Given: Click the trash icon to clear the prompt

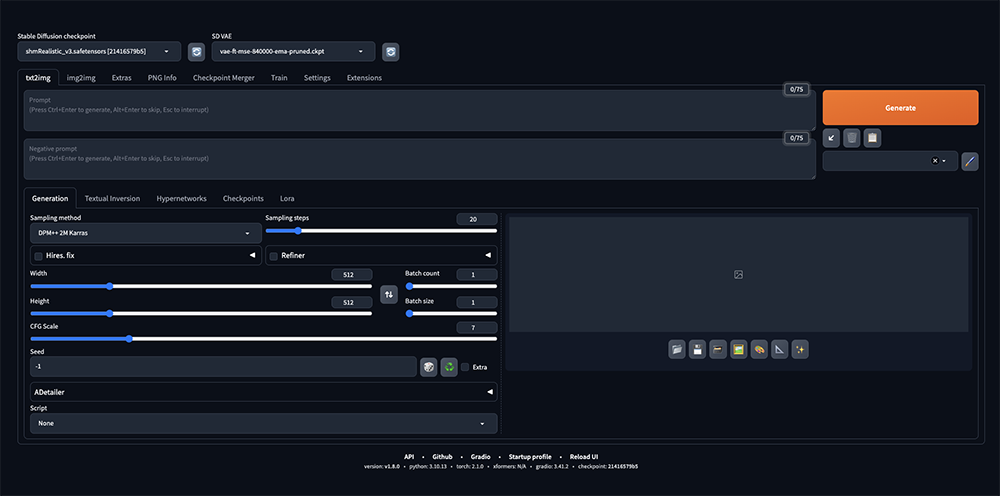Looking at the screenshot, I should (x=851, y=138).
